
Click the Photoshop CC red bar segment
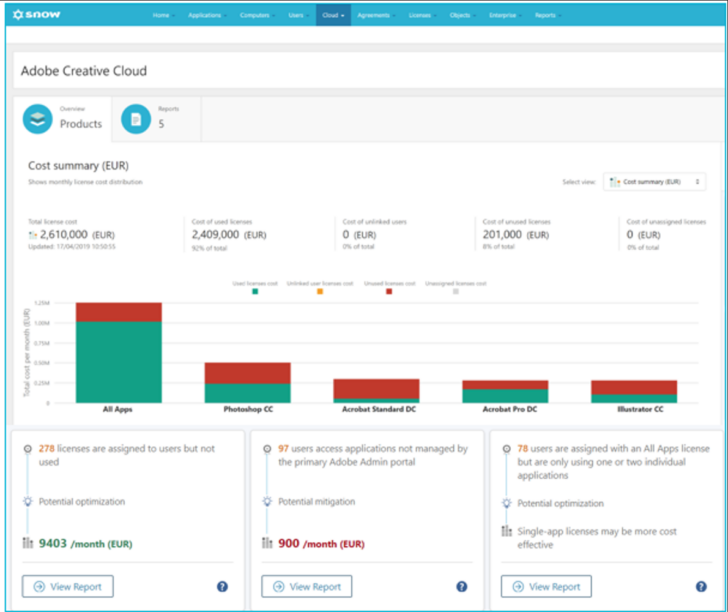tap(247, 373)
